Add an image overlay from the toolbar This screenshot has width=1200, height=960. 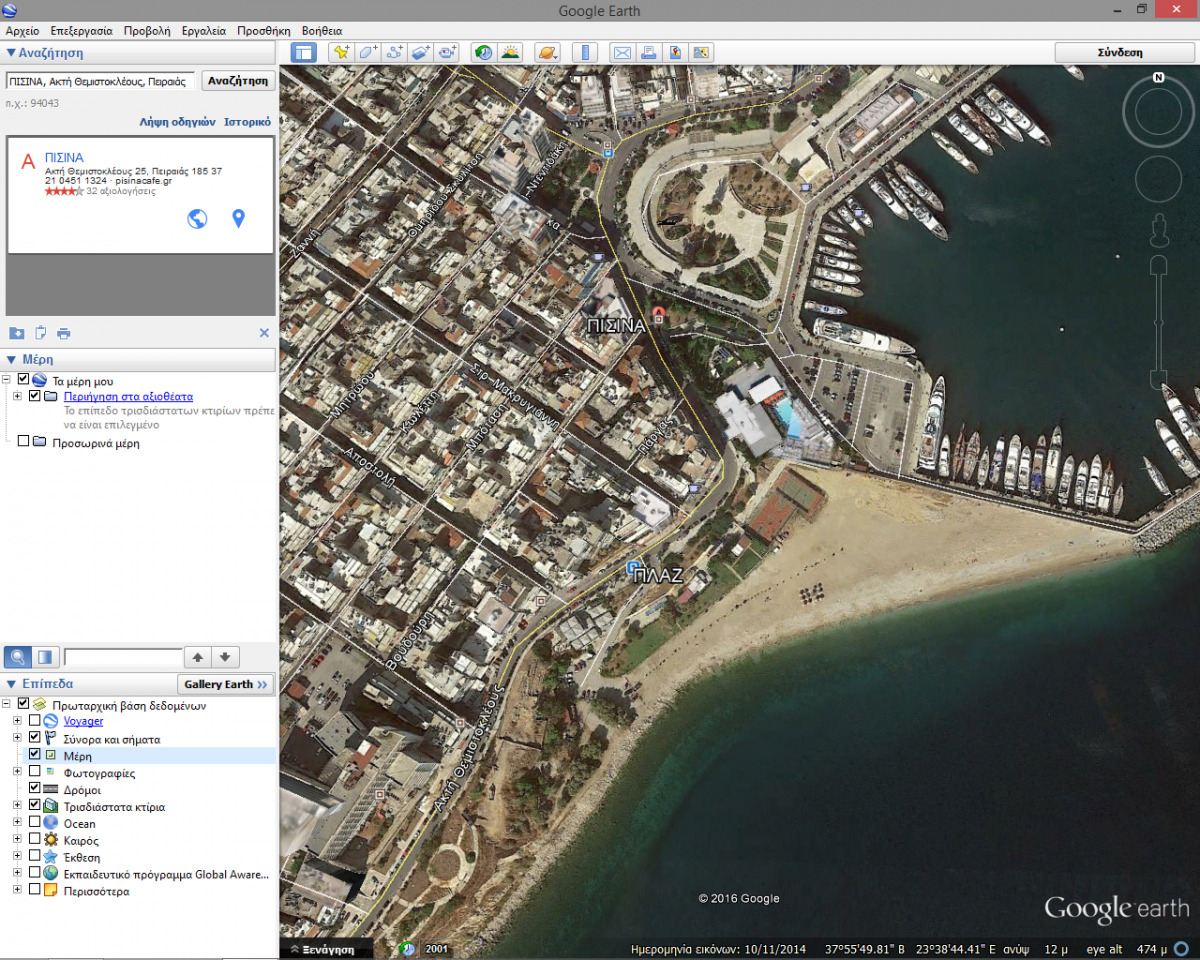pyautogui.click(x=420, y=53)
